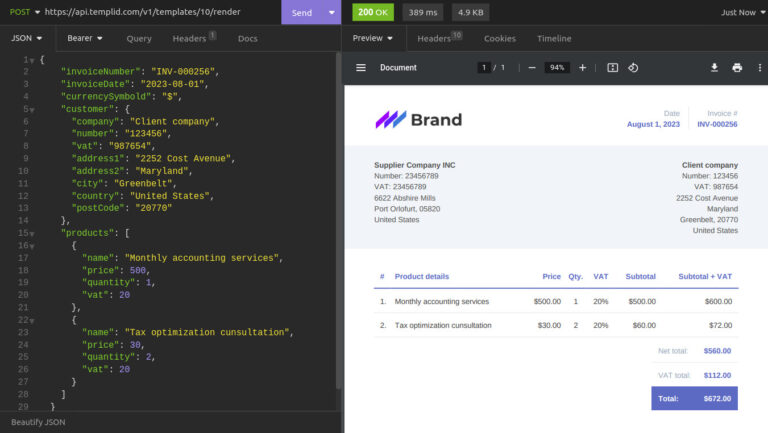Rotate the PDF document counterclockwise
This screenshot has height=433, width=768.
coord(633,68)
